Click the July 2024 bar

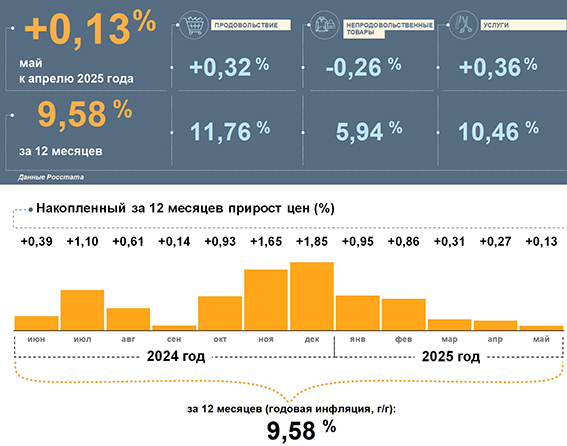pos(82,310)
